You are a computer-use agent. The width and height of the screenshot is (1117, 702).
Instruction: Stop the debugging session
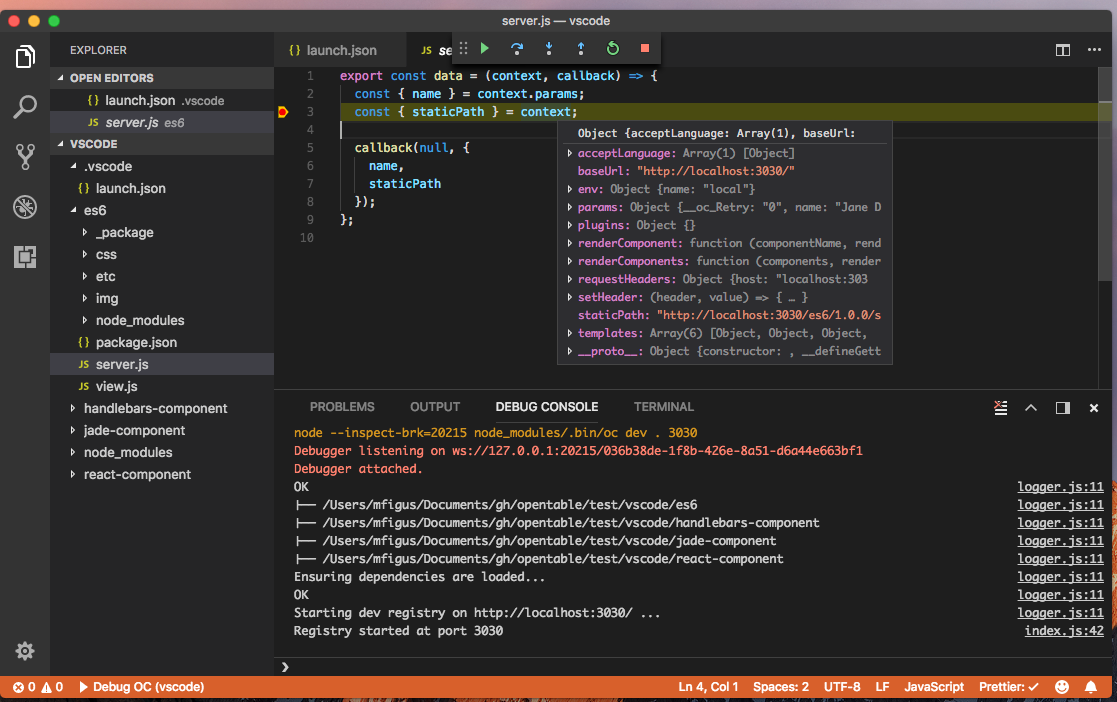(x=645, y=48)
